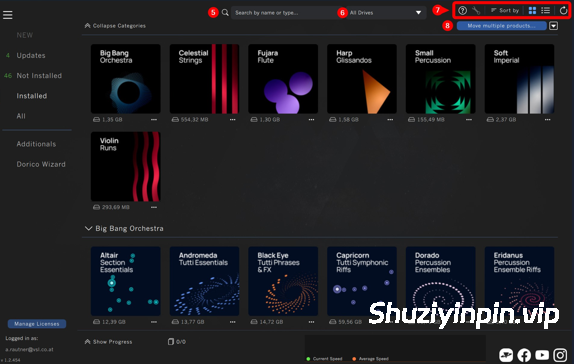The width and height of the screenshot is (574, 364).
Task: Open the wrench settings icon
Action: (476, 11)
